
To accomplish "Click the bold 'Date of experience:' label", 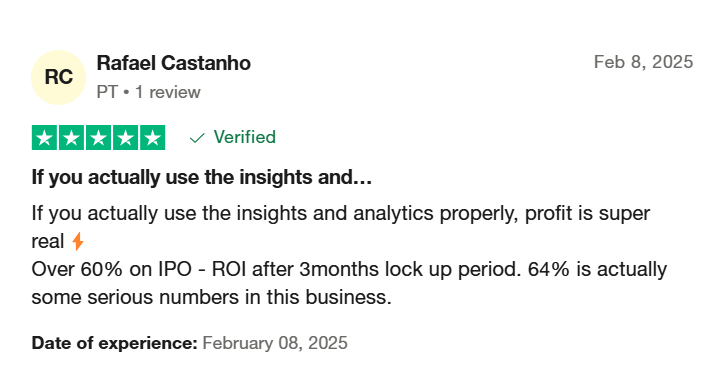I will (x=115, y=343).
